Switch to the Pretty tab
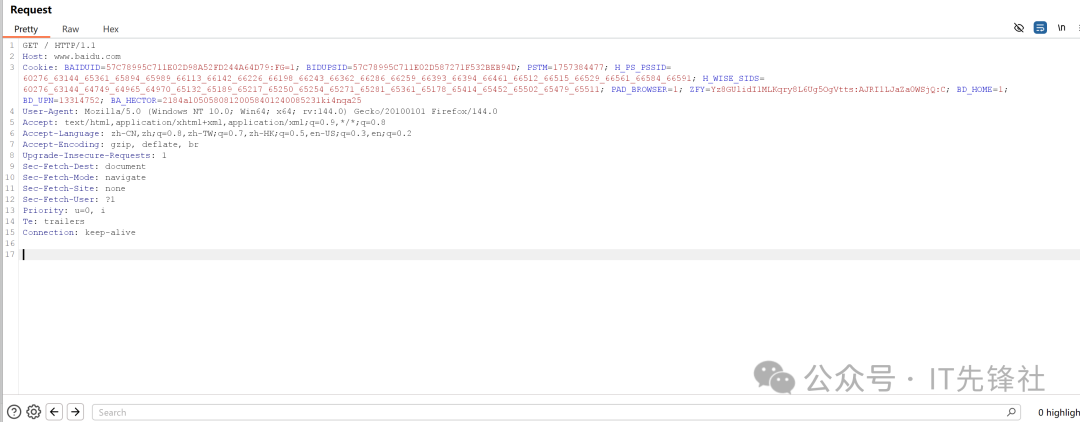Screen dimensions: 1080x422 (26, 29)
